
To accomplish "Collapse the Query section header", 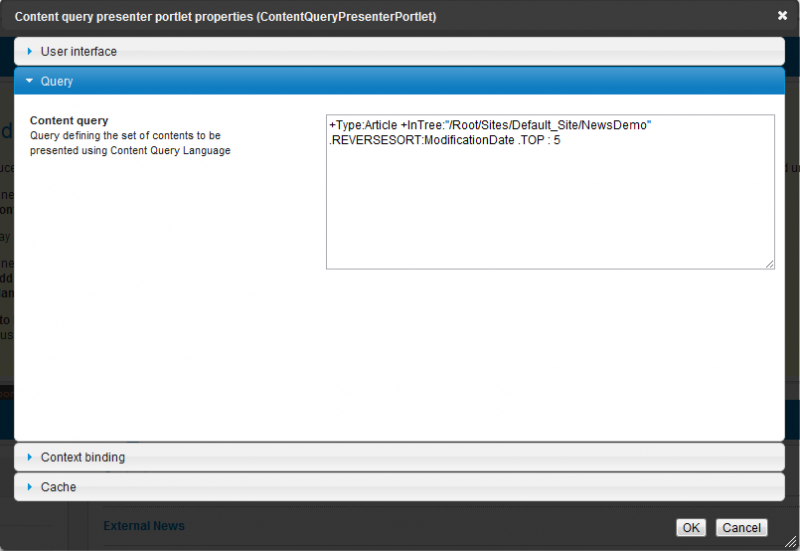I will click(399, 81).
